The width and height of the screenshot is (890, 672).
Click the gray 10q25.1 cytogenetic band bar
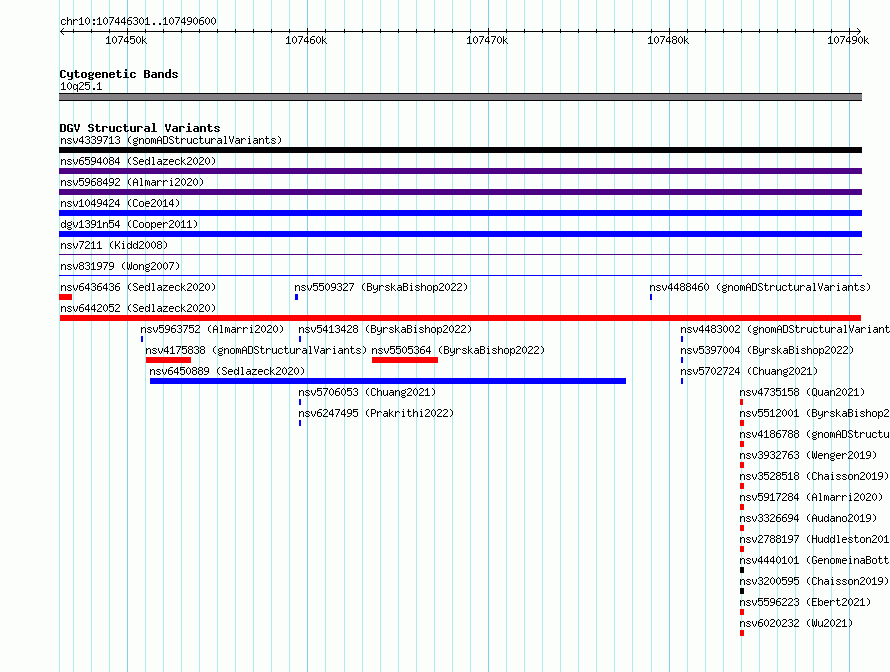[460, 97]
